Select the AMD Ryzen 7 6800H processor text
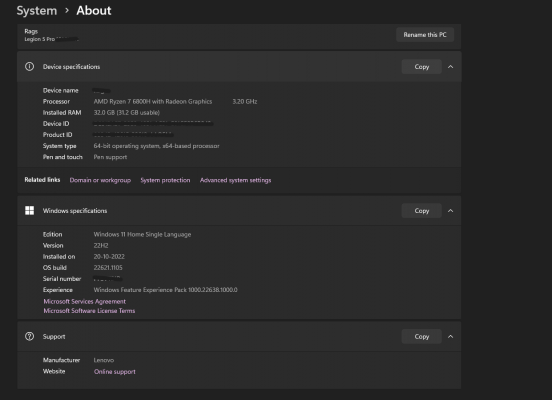The height and width of the screenshot is (400, 552). [153, 101]
